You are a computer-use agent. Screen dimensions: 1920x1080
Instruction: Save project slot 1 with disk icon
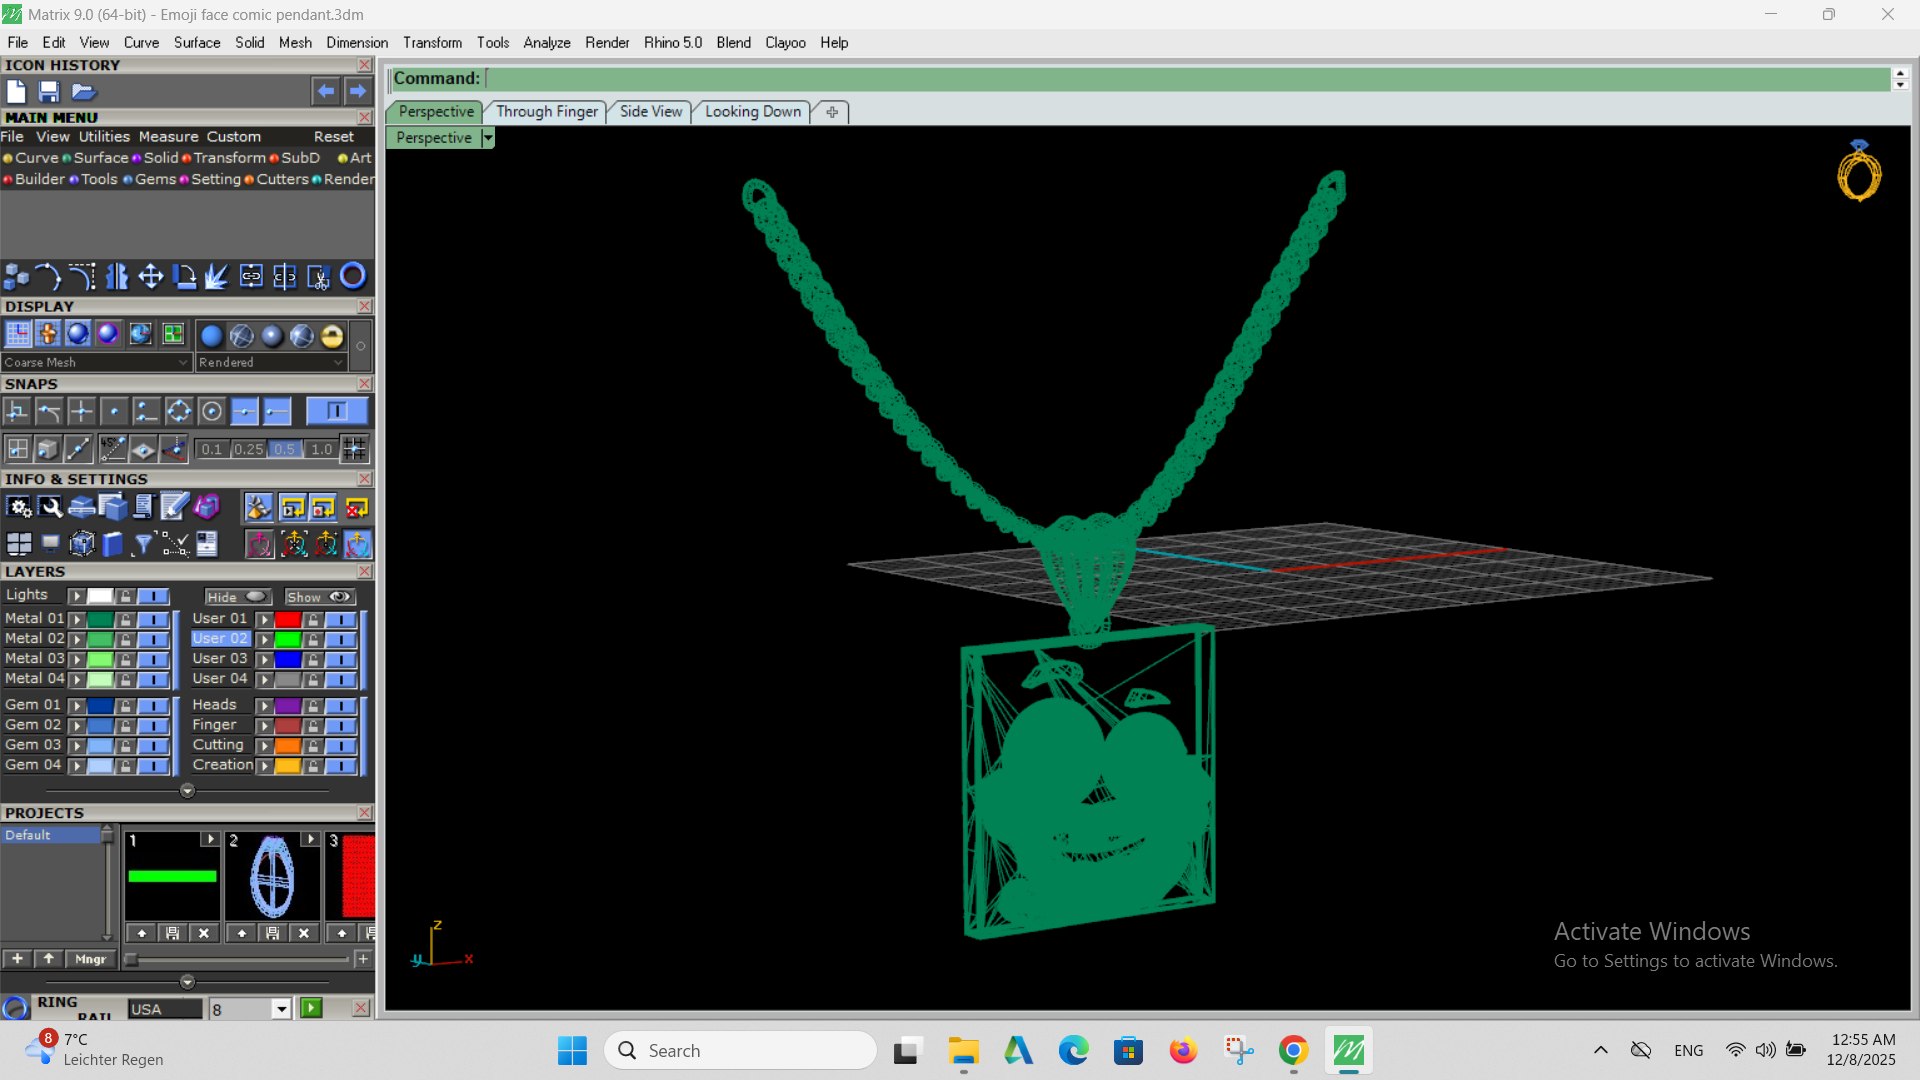coord(172,933)
